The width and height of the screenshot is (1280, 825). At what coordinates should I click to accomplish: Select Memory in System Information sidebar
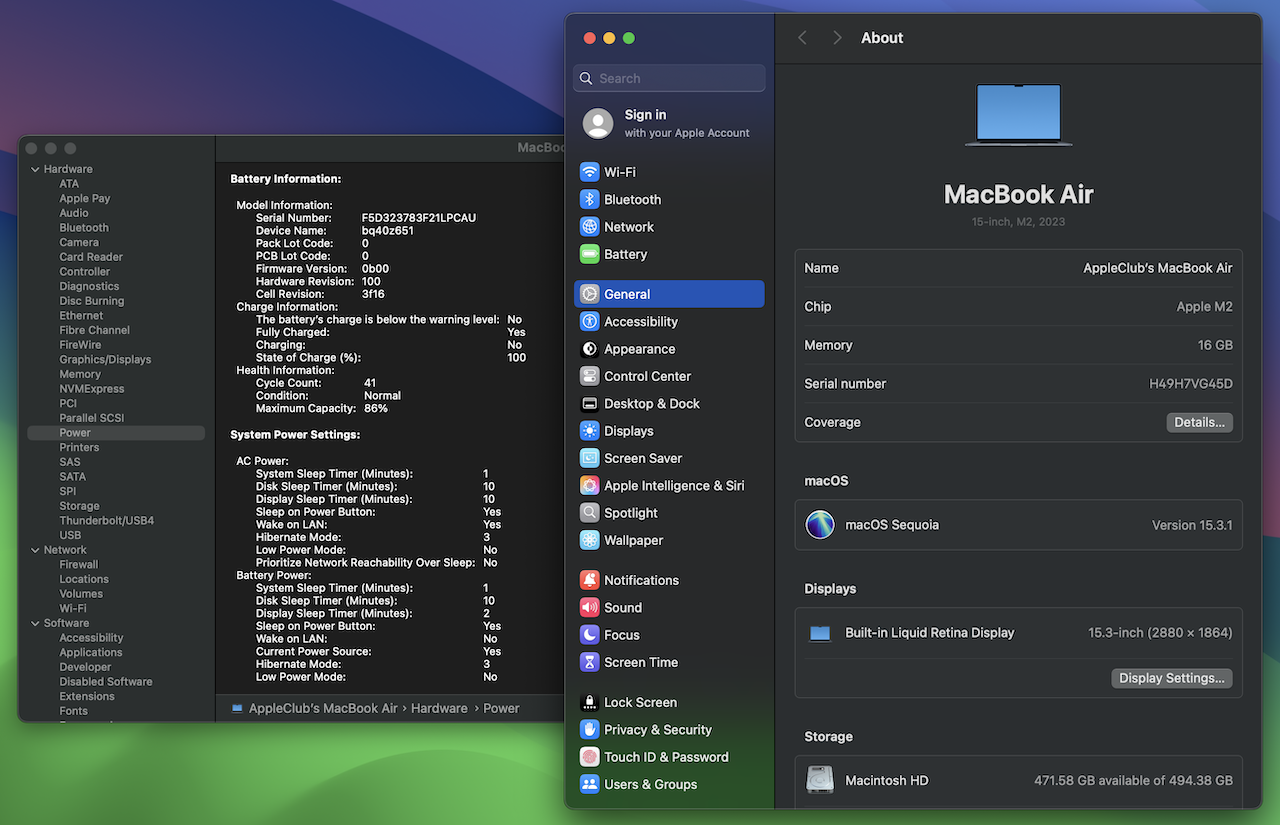[x=80, y=374]
